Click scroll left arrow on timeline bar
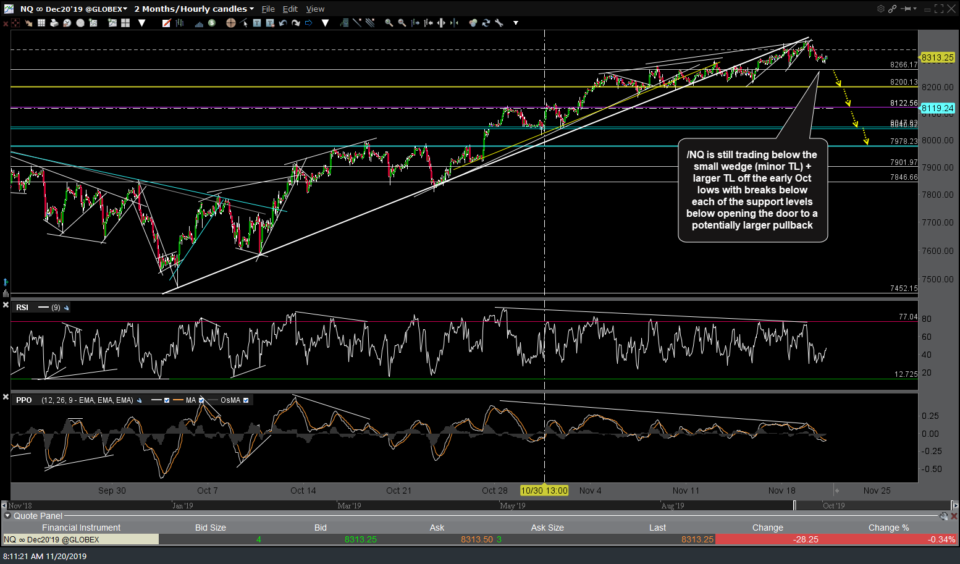This screenshot has width=960, height=564. point(4,505)
